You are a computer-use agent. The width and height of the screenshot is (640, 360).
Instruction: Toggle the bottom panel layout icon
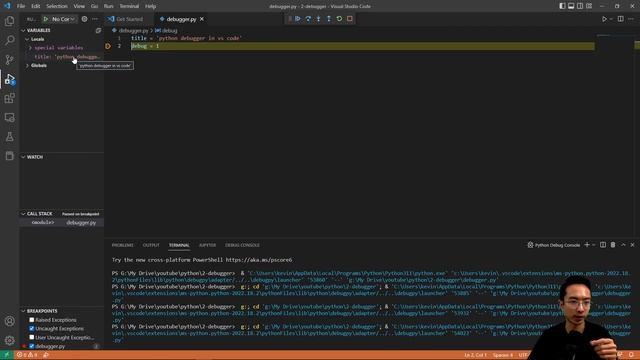point(571,6)
